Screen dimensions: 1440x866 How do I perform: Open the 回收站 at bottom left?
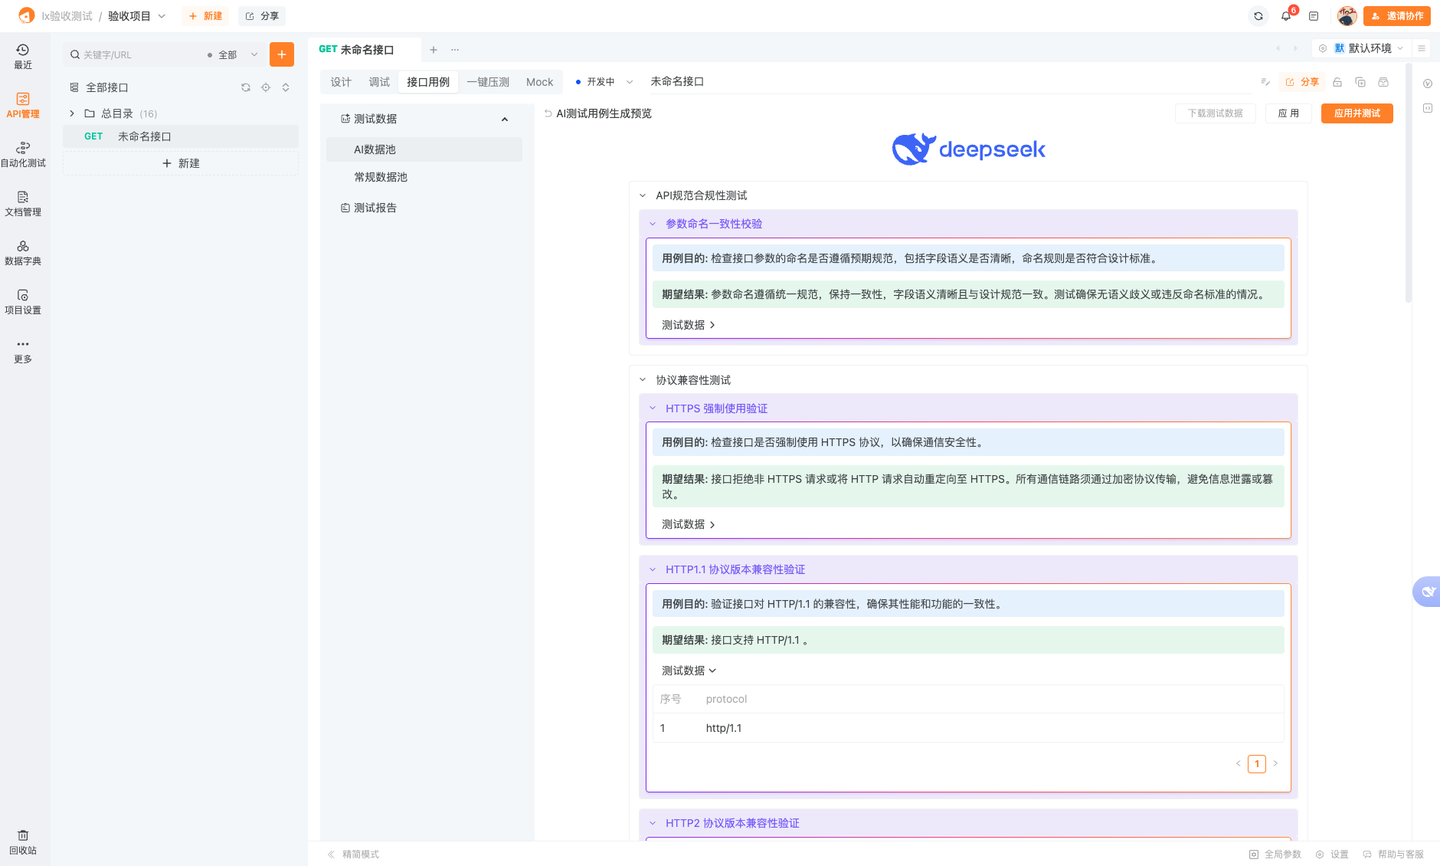(x=22, y=840)
